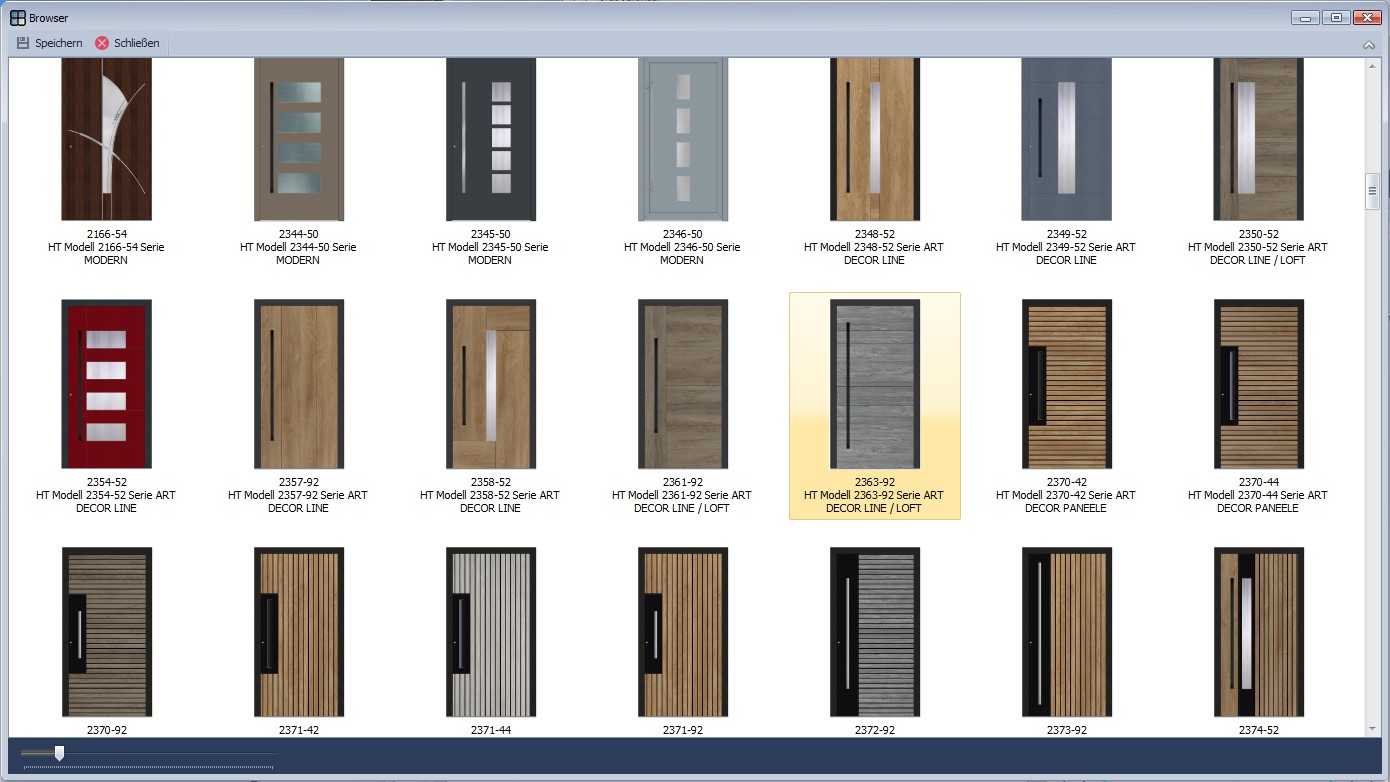Select door model 2166-54 thumbnail
Image resolution: width=1390 pixels, height=782 pixels.
(x=106, y=139)
